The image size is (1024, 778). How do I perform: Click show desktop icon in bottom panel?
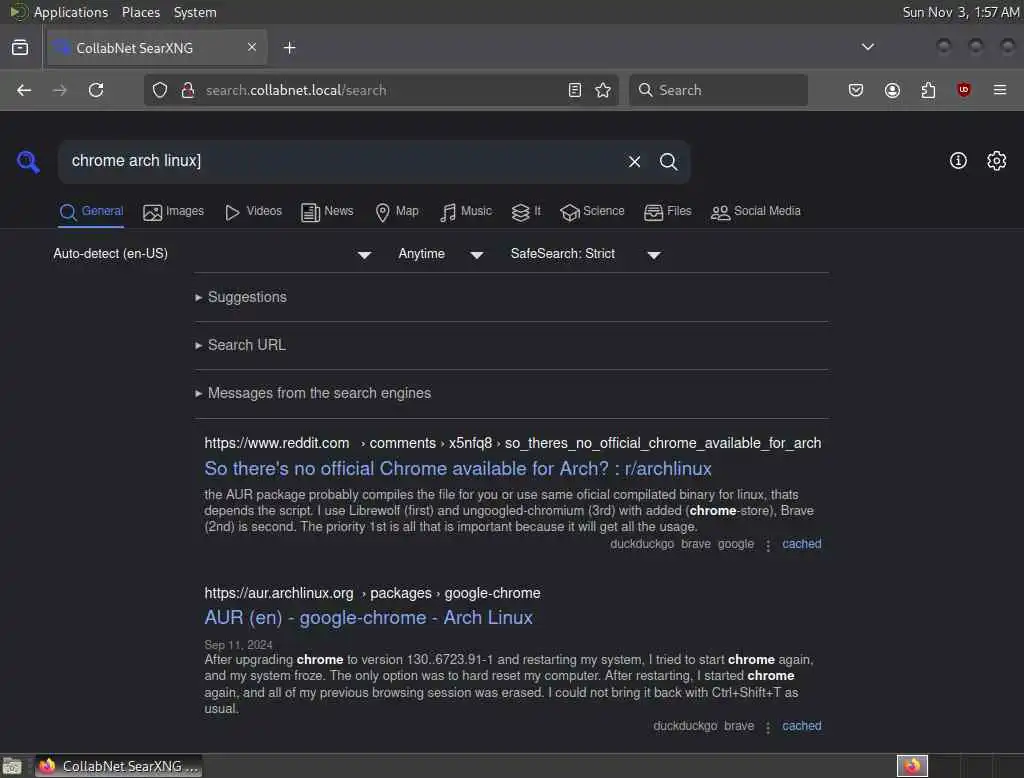(x=12, y=766)
